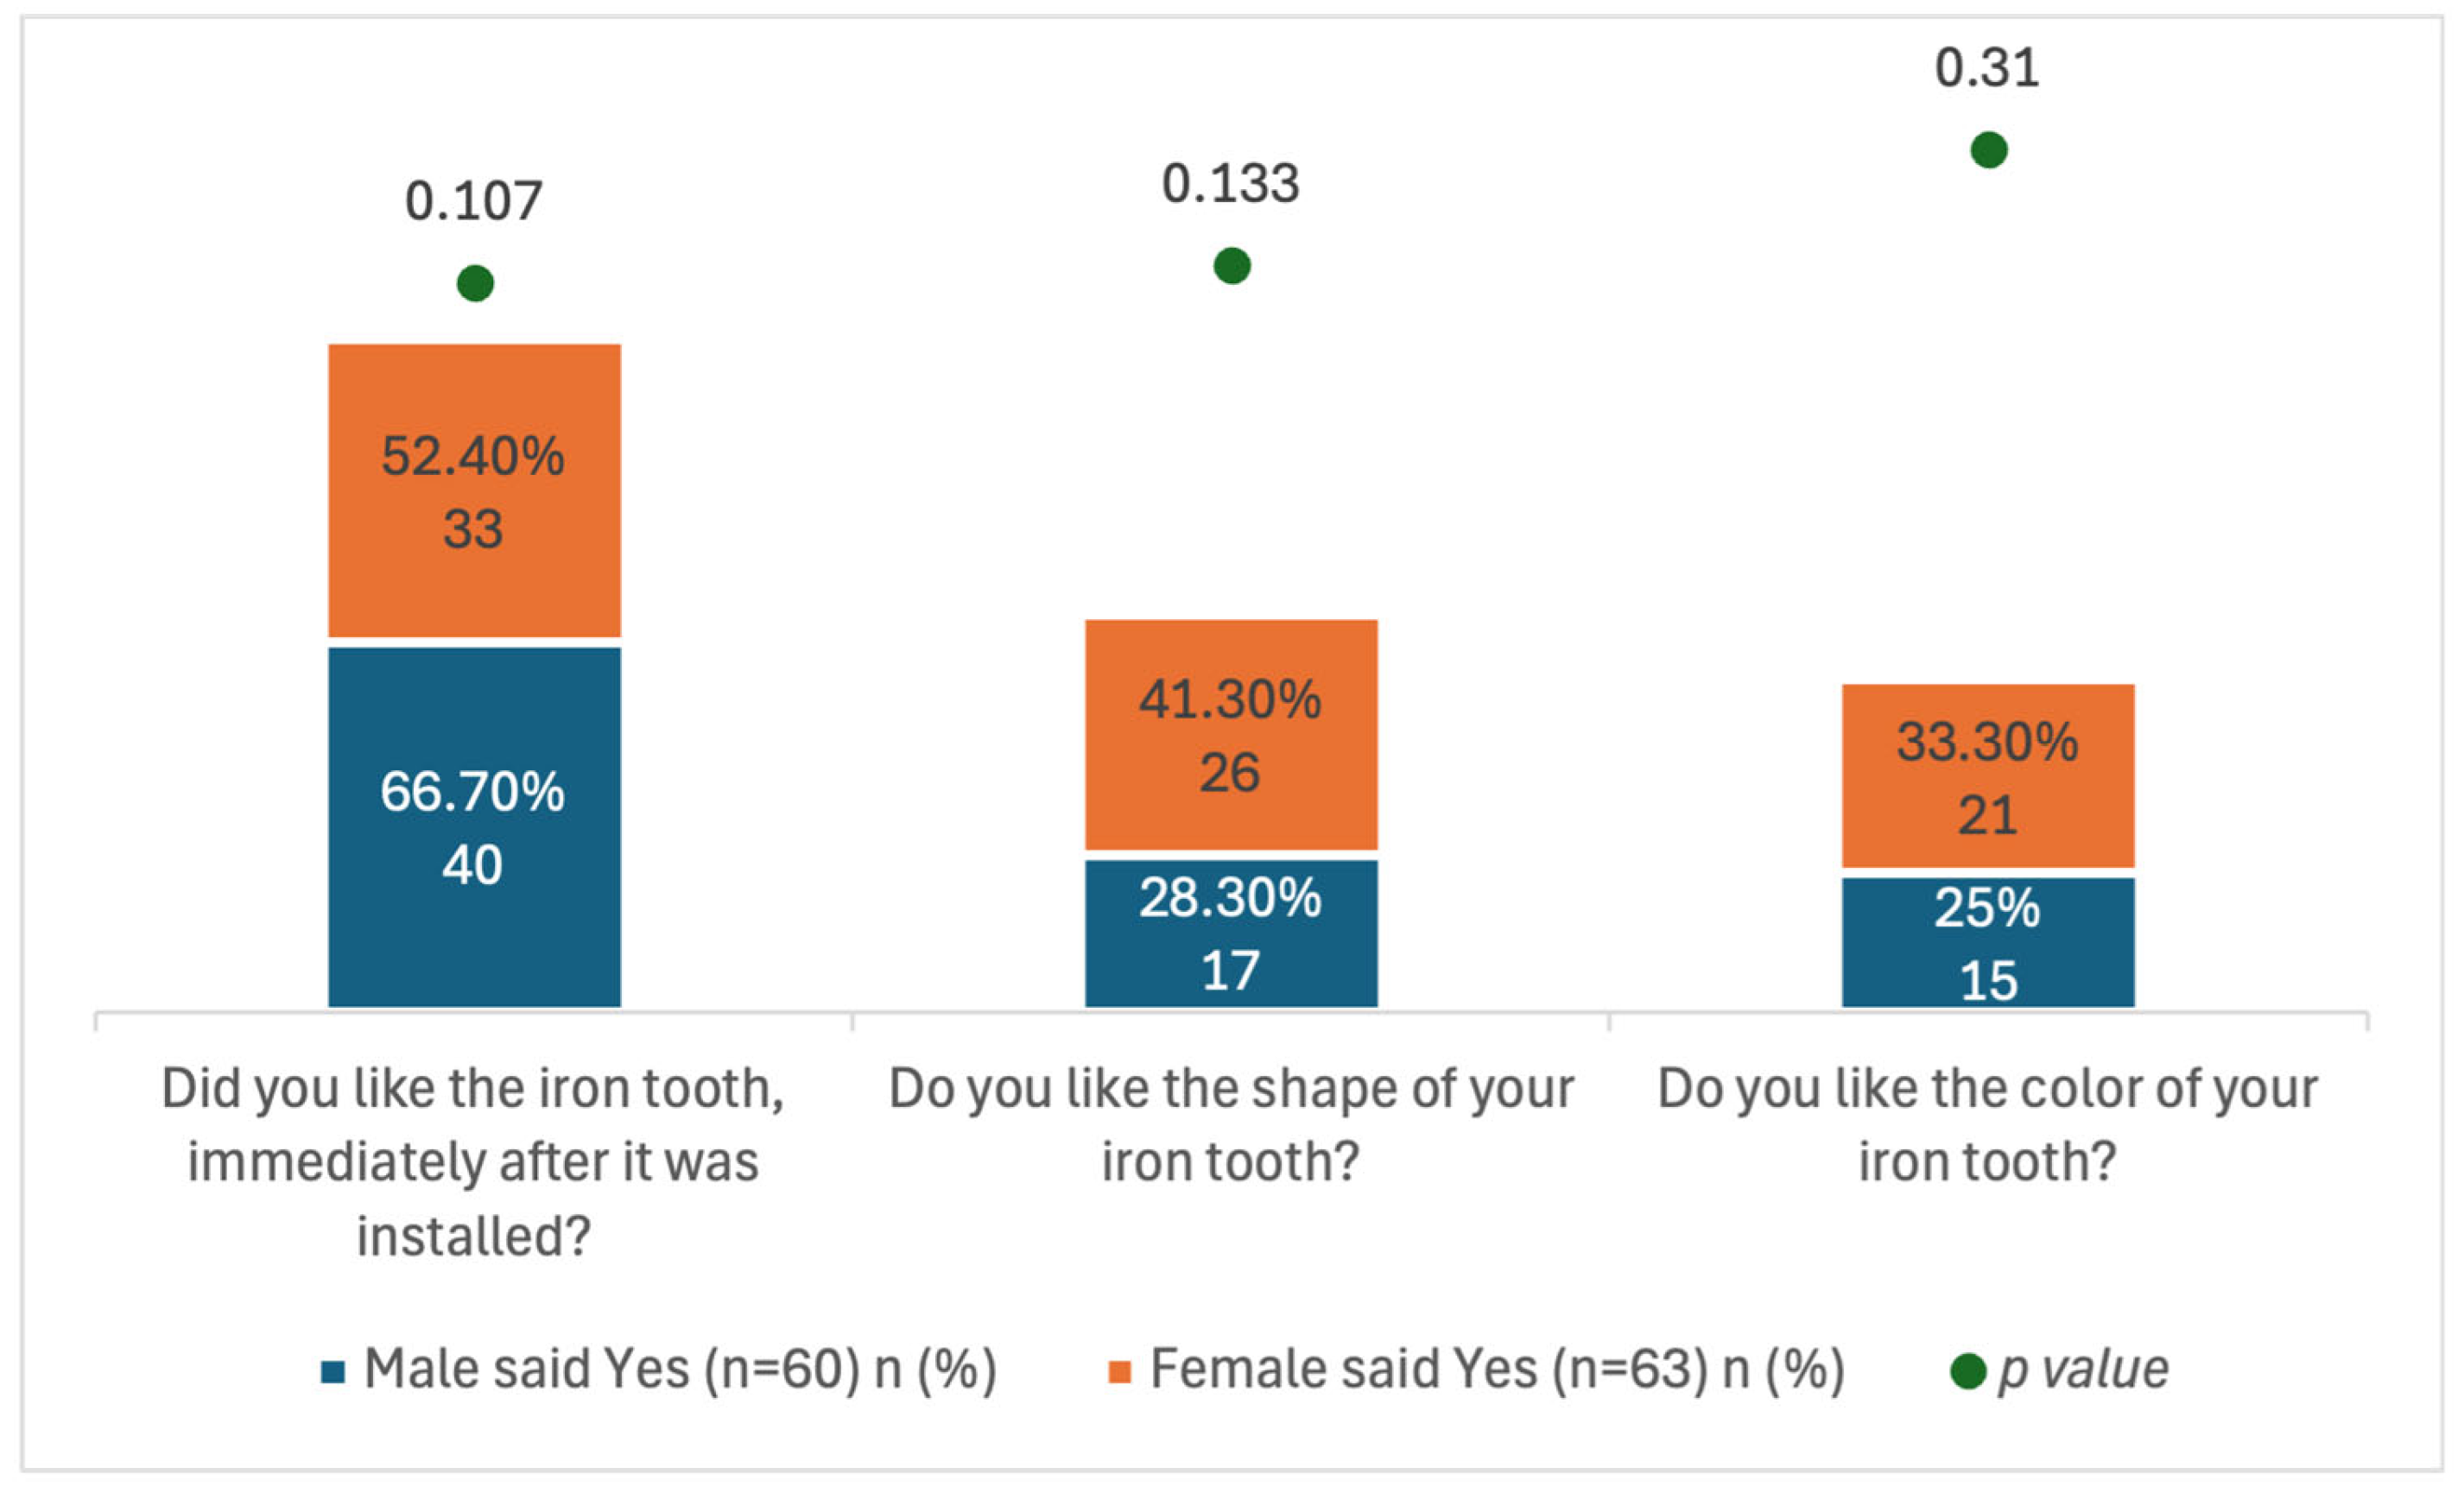
Task: Click the 0.31 data label
Action: click(x=1987, y=68)
